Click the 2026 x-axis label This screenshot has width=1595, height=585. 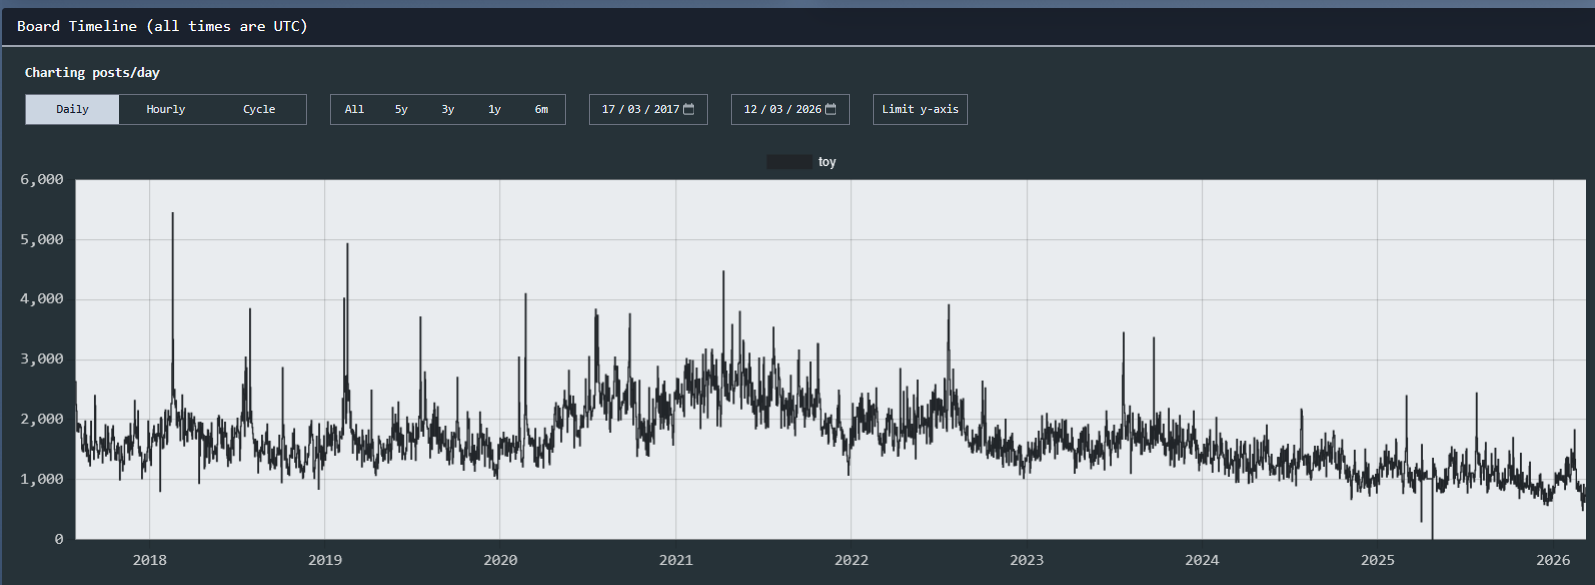(1553, 560)
